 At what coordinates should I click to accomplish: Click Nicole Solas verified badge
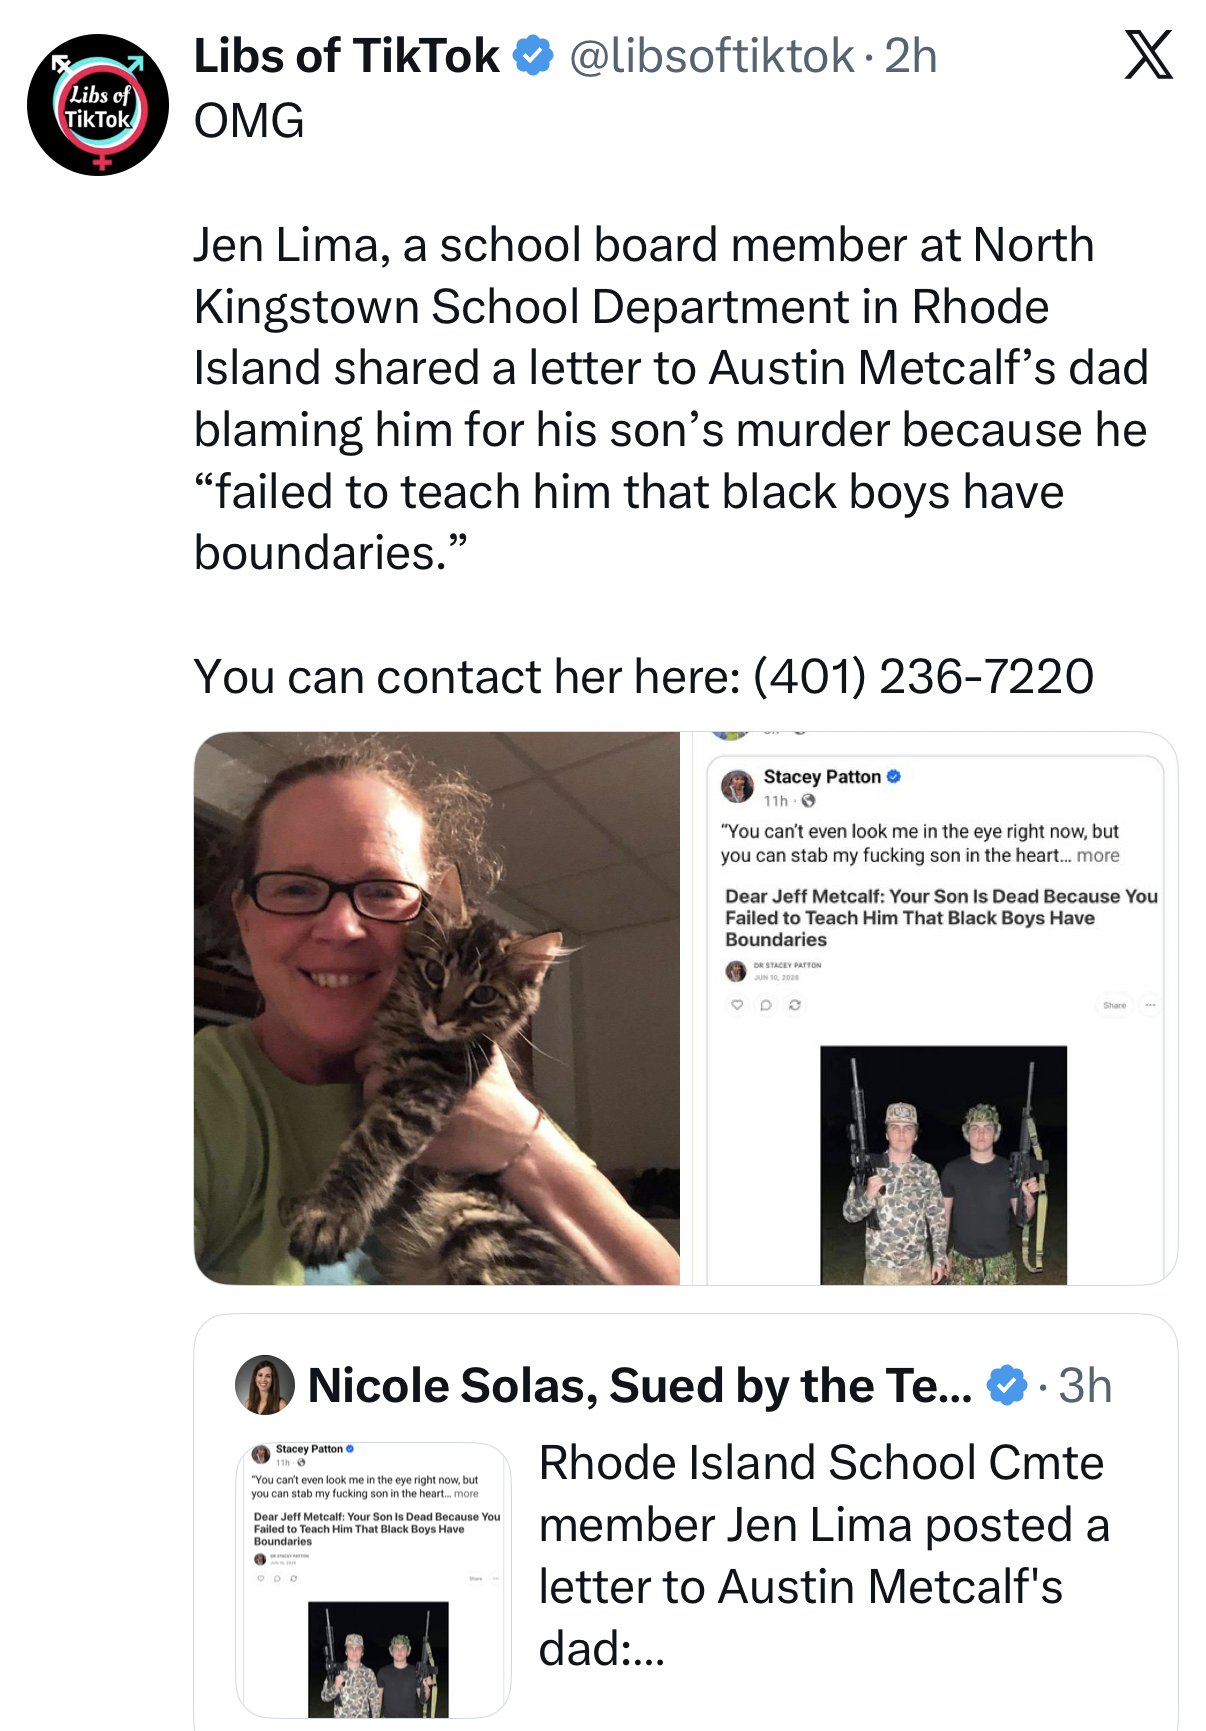[x=1007, y=1386]
